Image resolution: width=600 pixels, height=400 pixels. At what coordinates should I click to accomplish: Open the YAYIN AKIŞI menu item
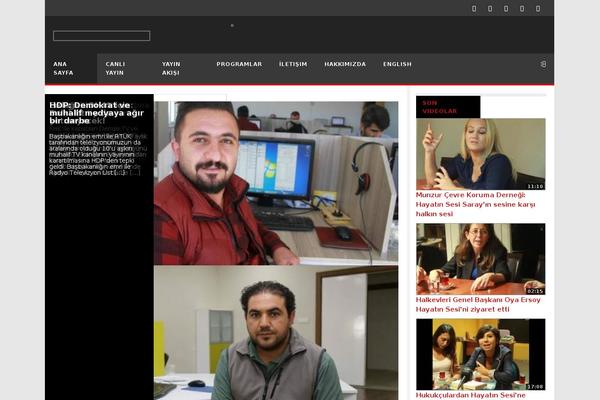tap(171, 68)
